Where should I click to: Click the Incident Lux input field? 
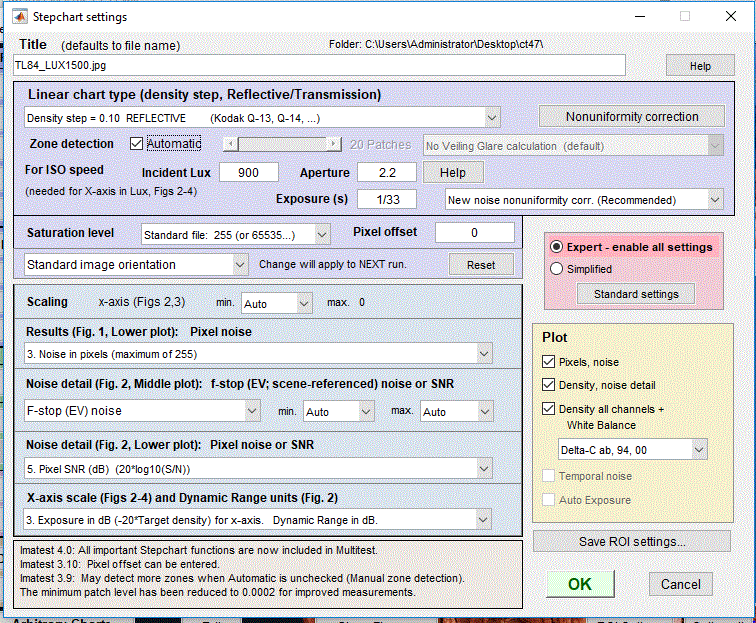249,173
